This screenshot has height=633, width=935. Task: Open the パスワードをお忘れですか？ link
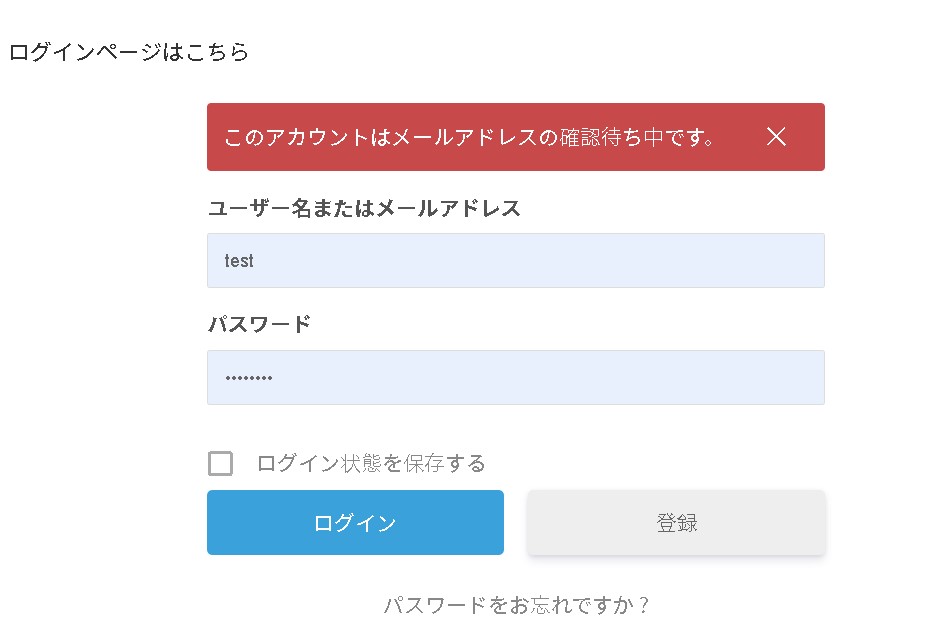518,605
